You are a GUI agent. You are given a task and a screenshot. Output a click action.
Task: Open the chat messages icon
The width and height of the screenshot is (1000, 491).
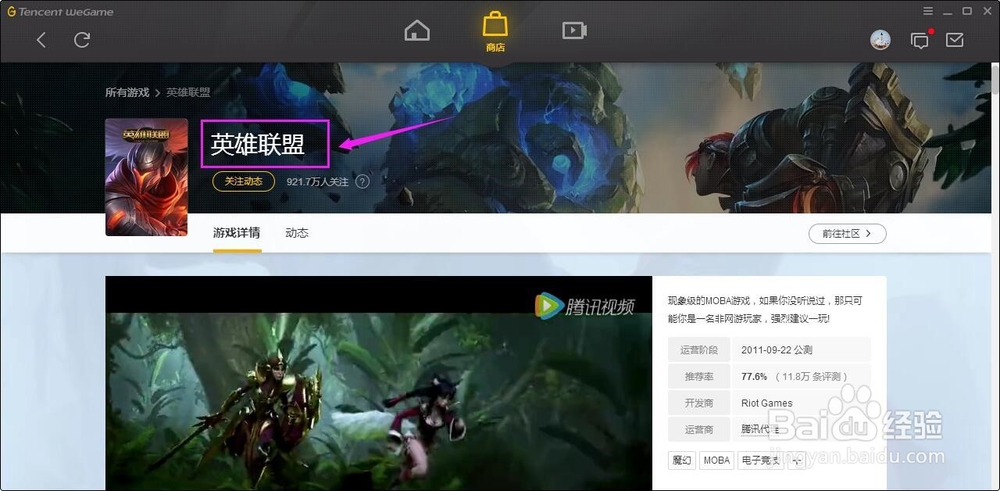click(920, 41)
